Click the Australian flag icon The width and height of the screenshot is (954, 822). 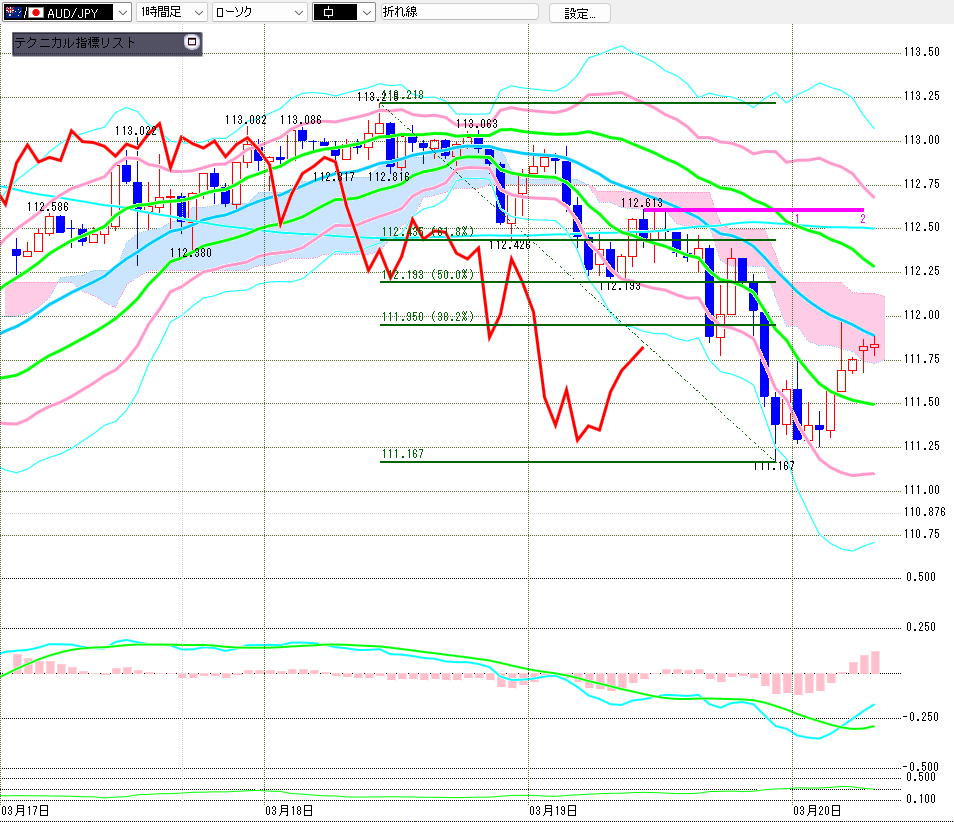[x=11, y=13]
